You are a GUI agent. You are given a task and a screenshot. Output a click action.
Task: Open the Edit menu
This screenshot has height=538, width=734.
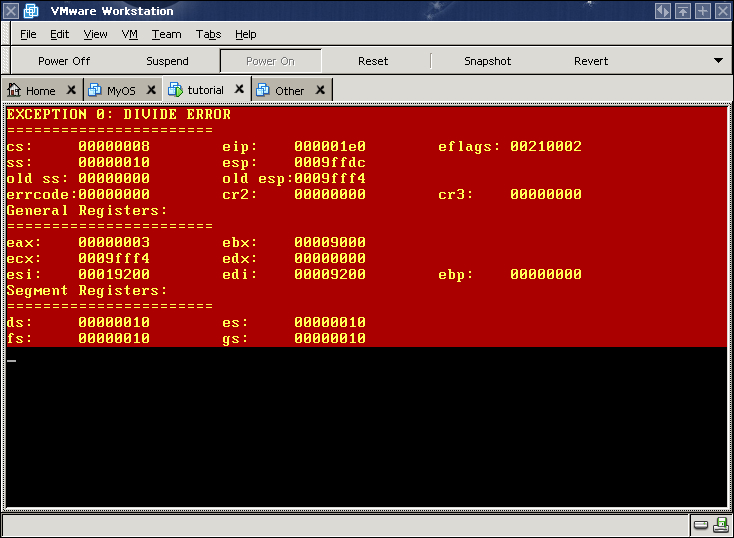pos(59,34)
